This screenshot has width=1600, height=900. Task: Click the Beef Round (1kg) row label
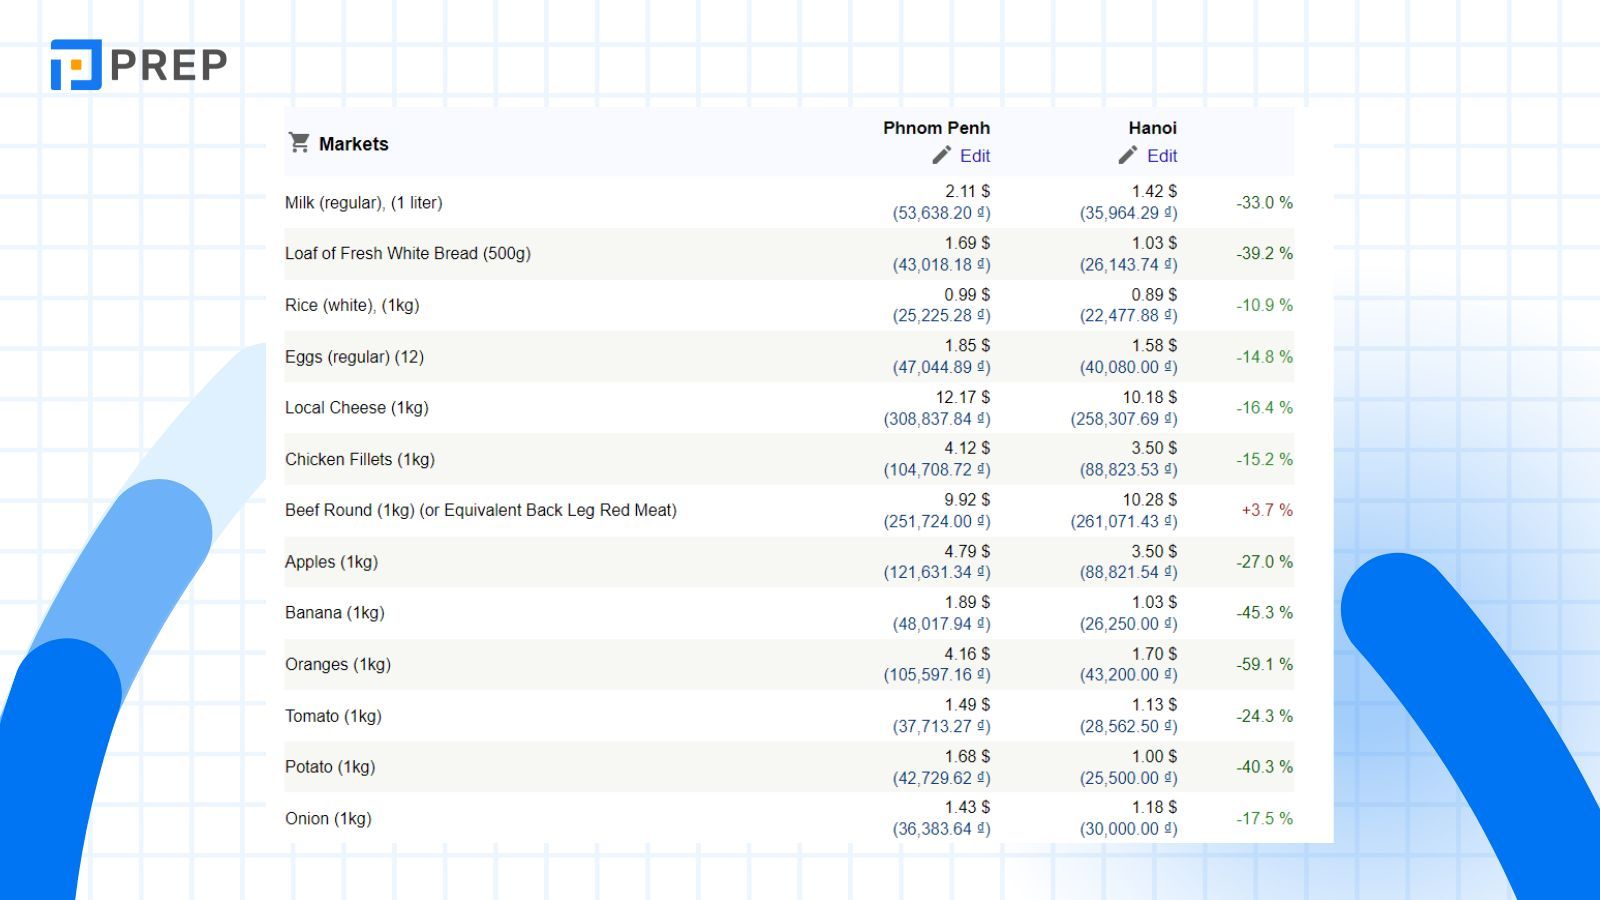click(481, 510)
